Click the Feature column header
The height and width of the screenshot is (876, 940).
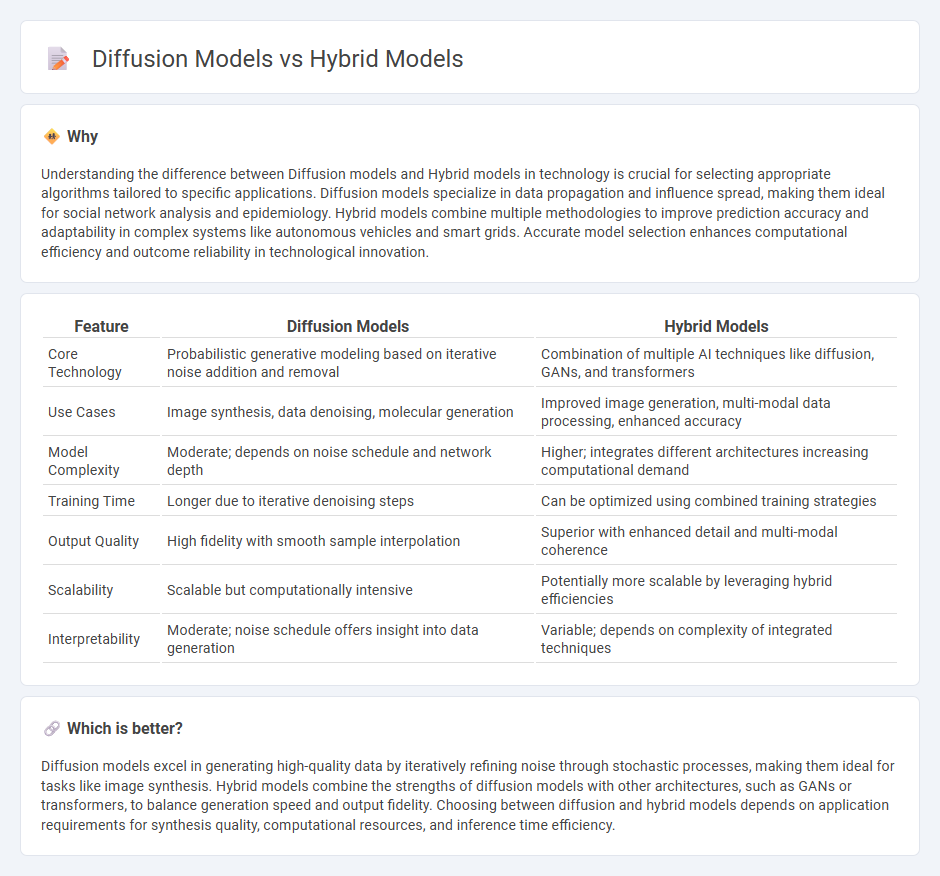[x=101, y=326]
